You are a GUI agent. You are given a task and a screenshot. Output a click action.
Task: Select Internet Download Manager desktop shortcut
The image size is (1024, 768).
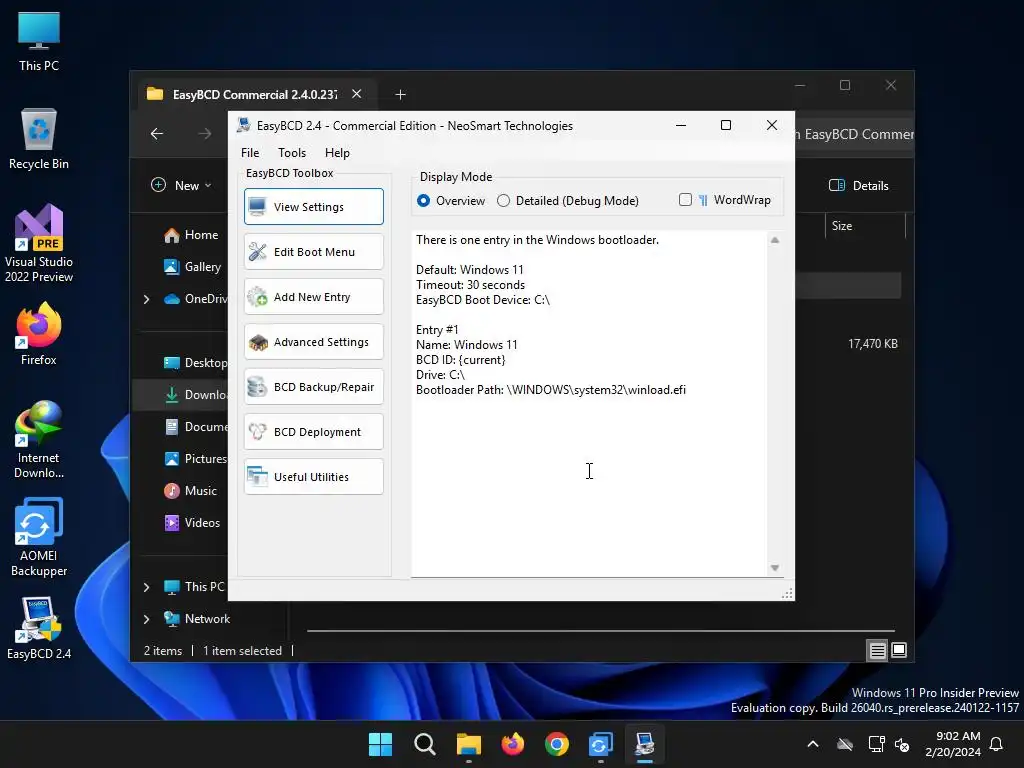[39, 440]
